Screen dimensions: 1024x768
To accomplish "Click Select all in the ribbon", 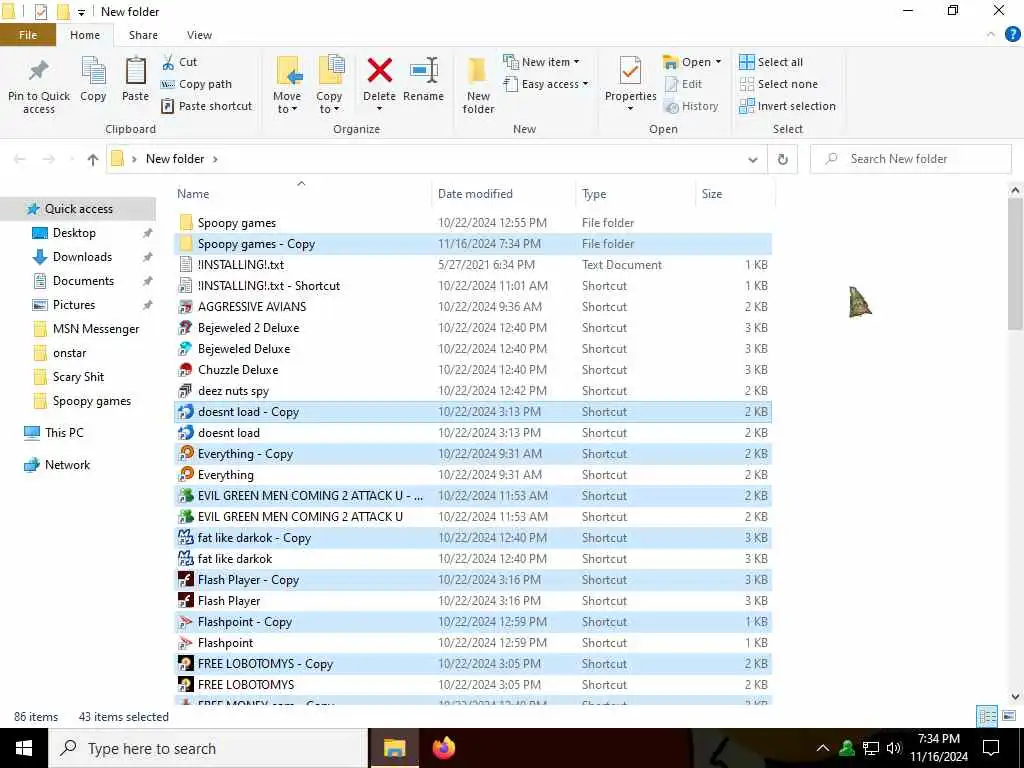I will coord(771,62).
